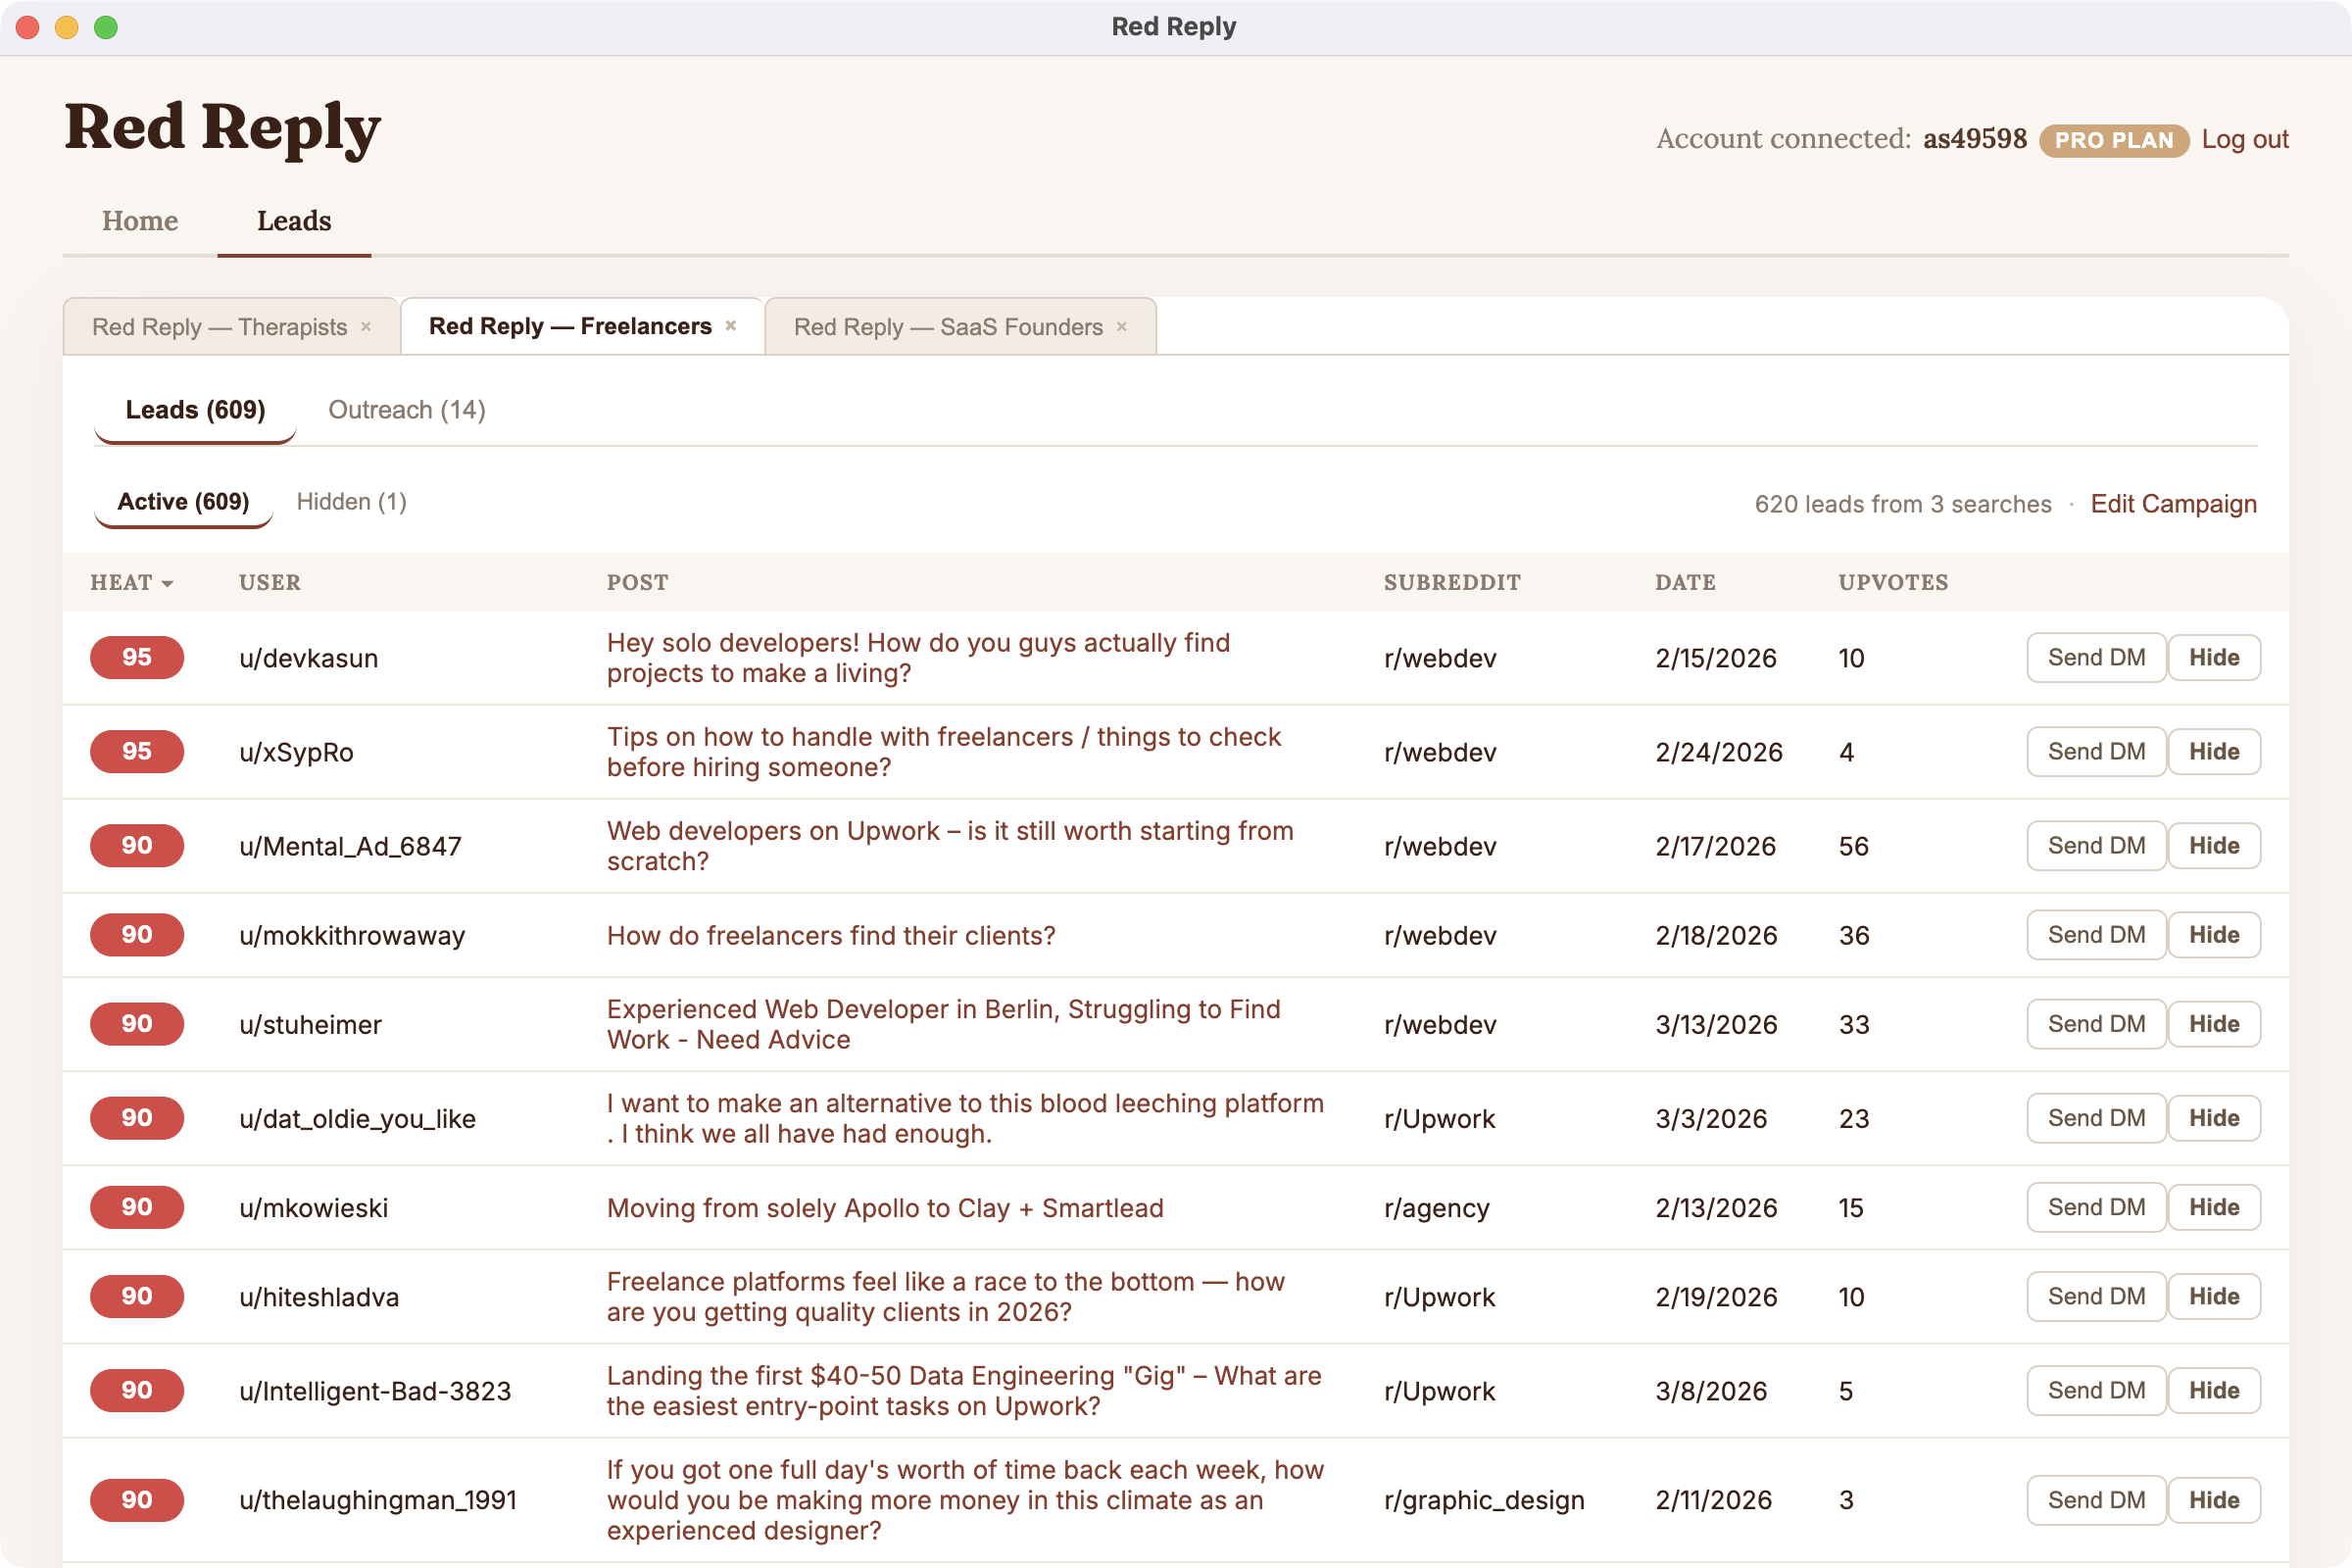The image size is (2352, 1568).
Task: Send DM to u/thelaughingman_1991
Action: tap(2096, 1500)
